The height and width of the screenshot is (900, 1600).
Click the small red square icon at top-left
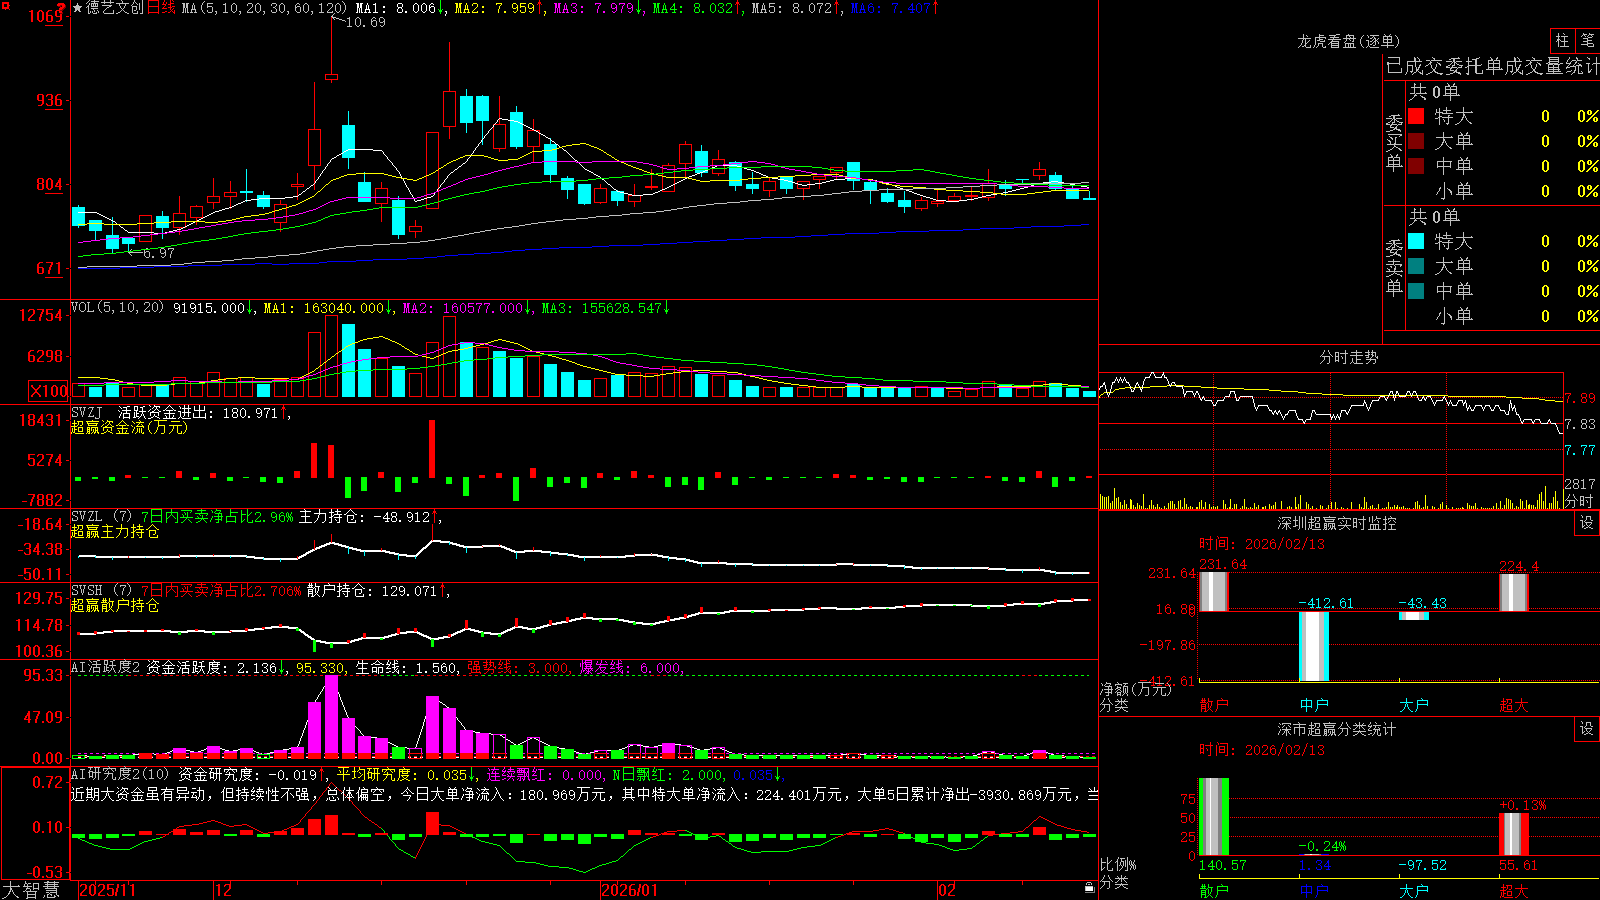click(4, 4)
